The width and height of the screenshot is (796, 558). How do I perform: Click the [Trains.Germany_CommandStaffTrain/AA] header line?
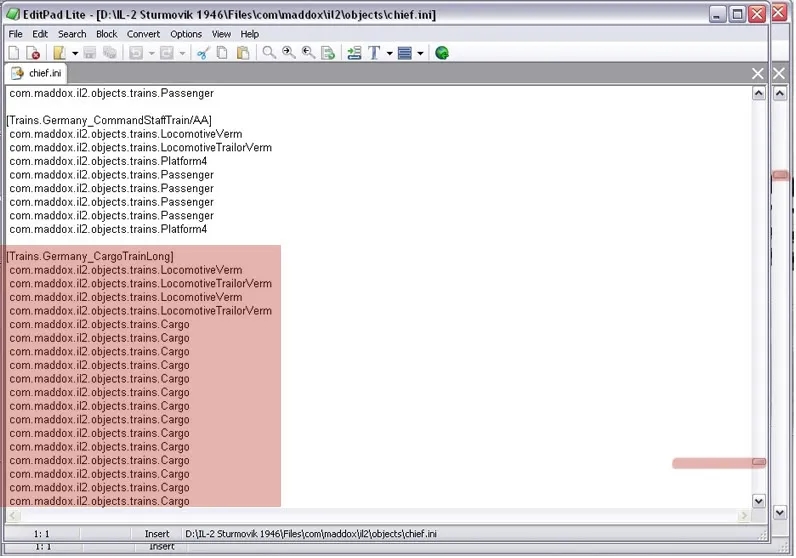pyautogui.click(x=109, y=120)
